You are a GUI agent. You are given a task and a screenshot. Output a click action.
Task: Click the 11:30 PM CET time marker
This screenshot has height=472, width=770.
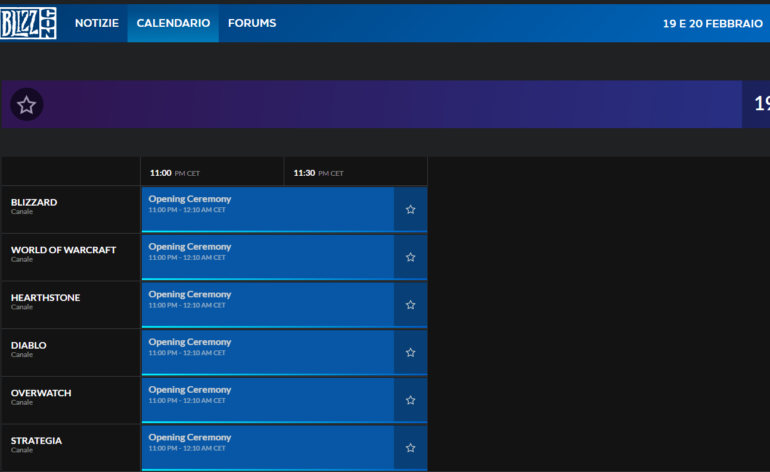pos(318,173)
